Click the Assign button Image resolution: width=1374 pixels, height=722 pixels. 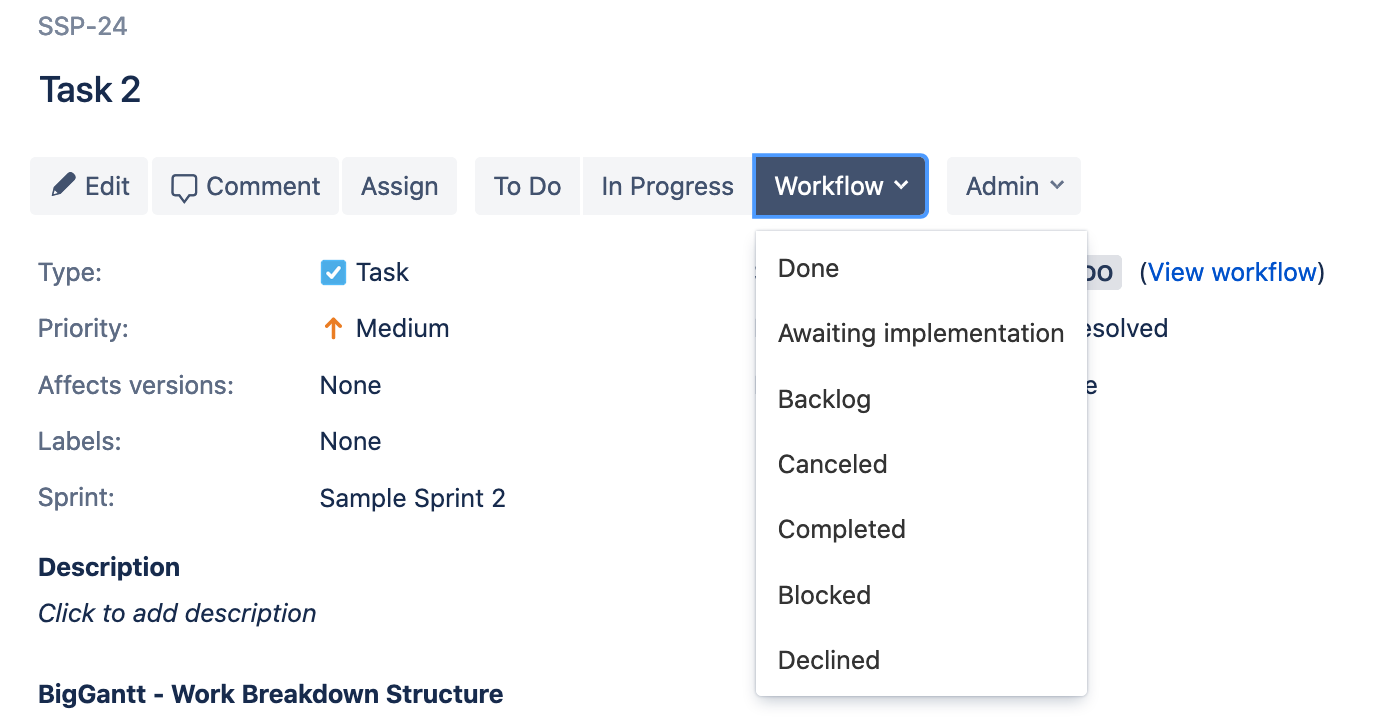399,185
